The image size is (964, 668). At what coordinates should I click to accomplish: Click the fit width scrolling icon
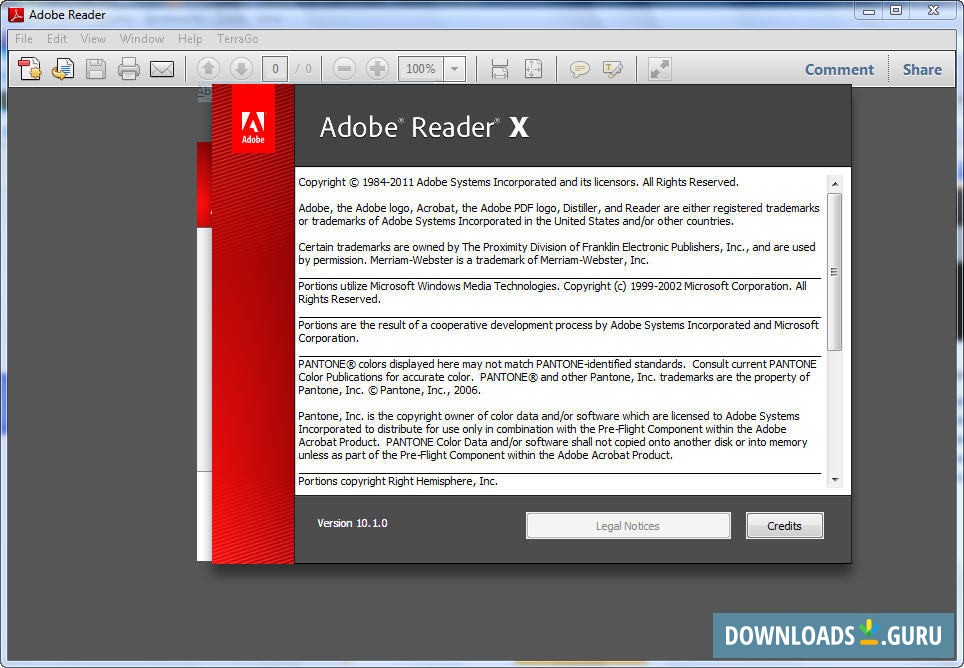500,69
